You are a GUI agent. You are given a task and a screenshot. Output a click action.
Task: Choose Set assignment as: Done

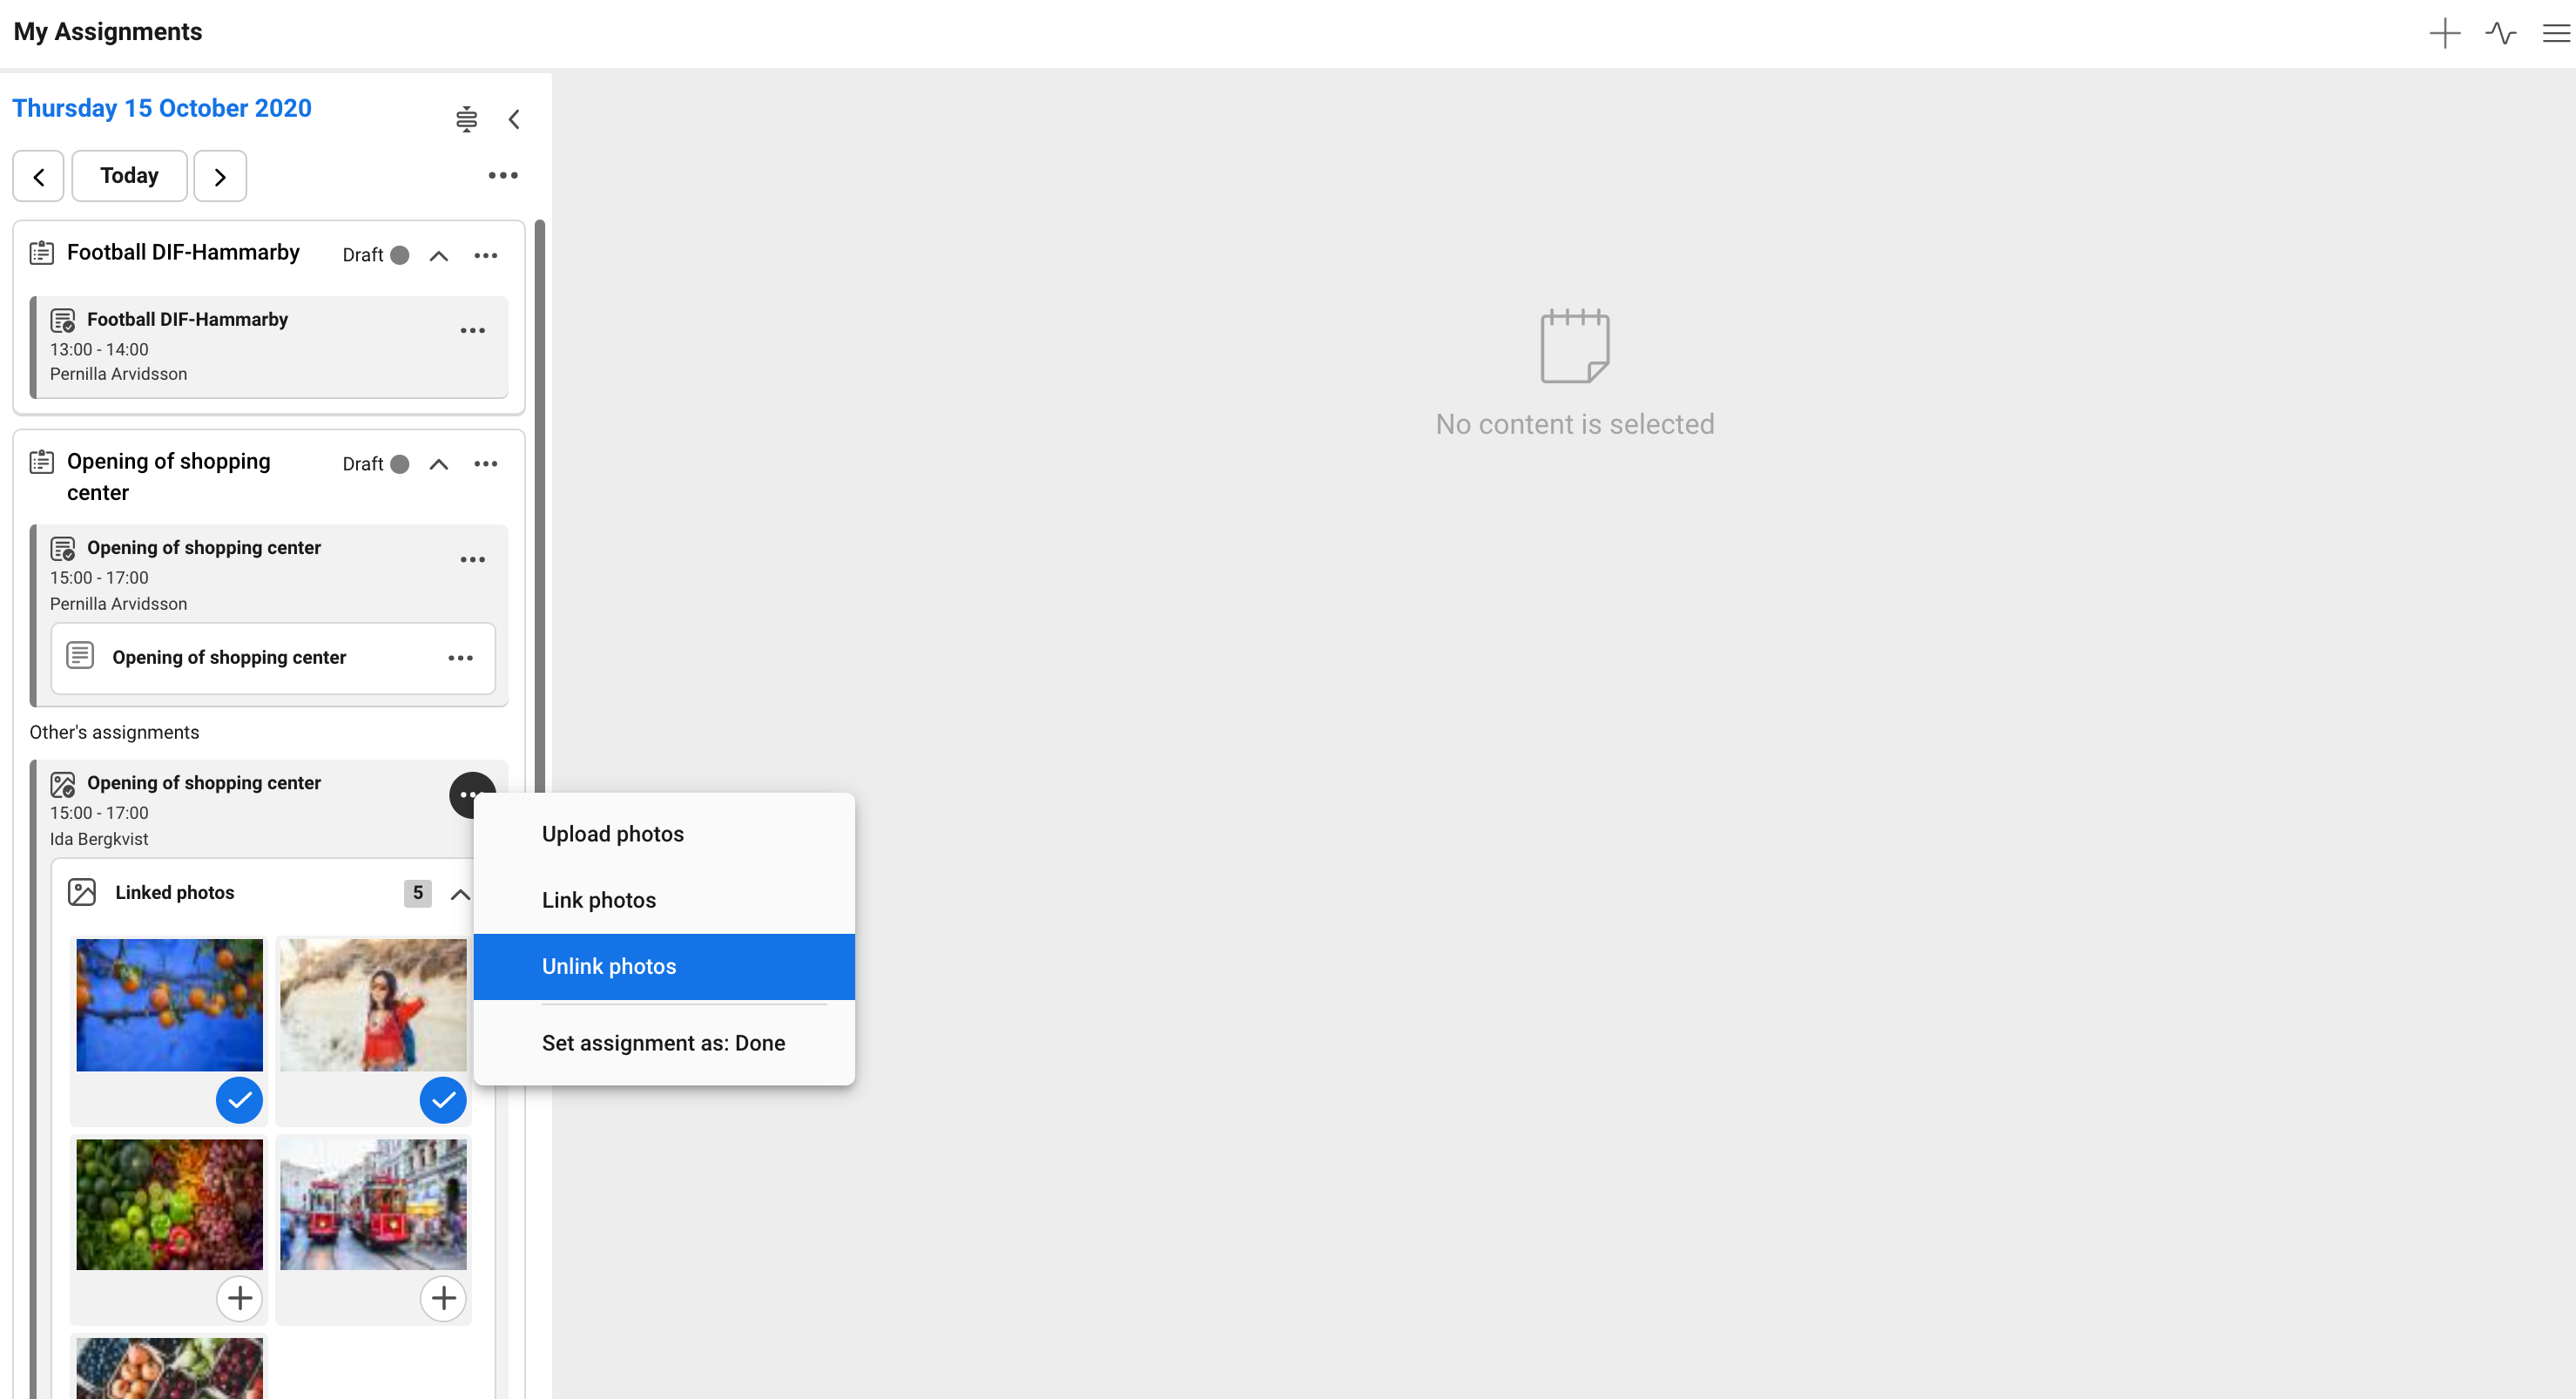point(663,1043)
